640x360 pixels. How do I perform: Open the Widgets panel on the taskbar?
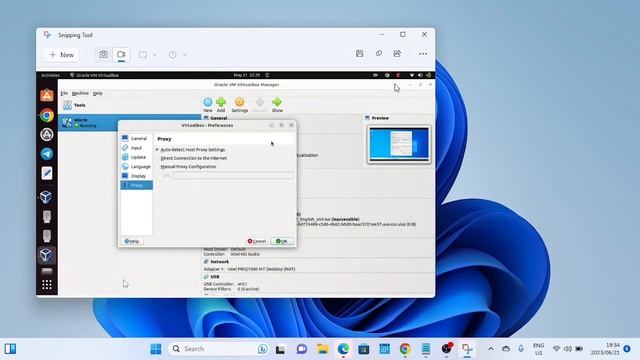pyautogui.click(x=11, y=349)
